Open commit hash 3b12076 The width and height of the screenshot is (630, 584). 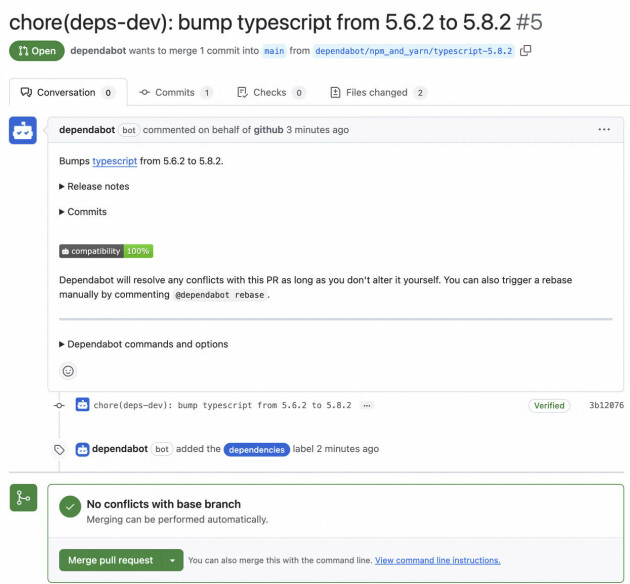point(606,405)
